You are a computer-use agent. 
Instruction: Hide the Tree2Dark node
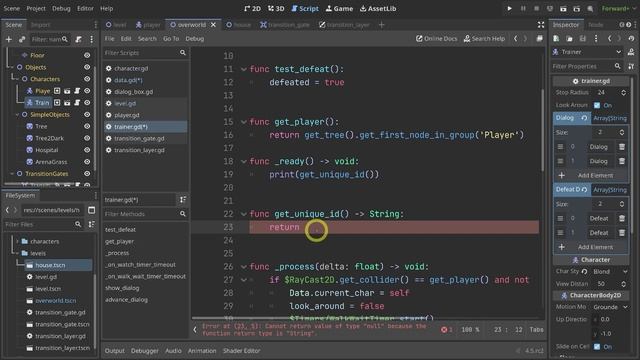click(87, 138)
